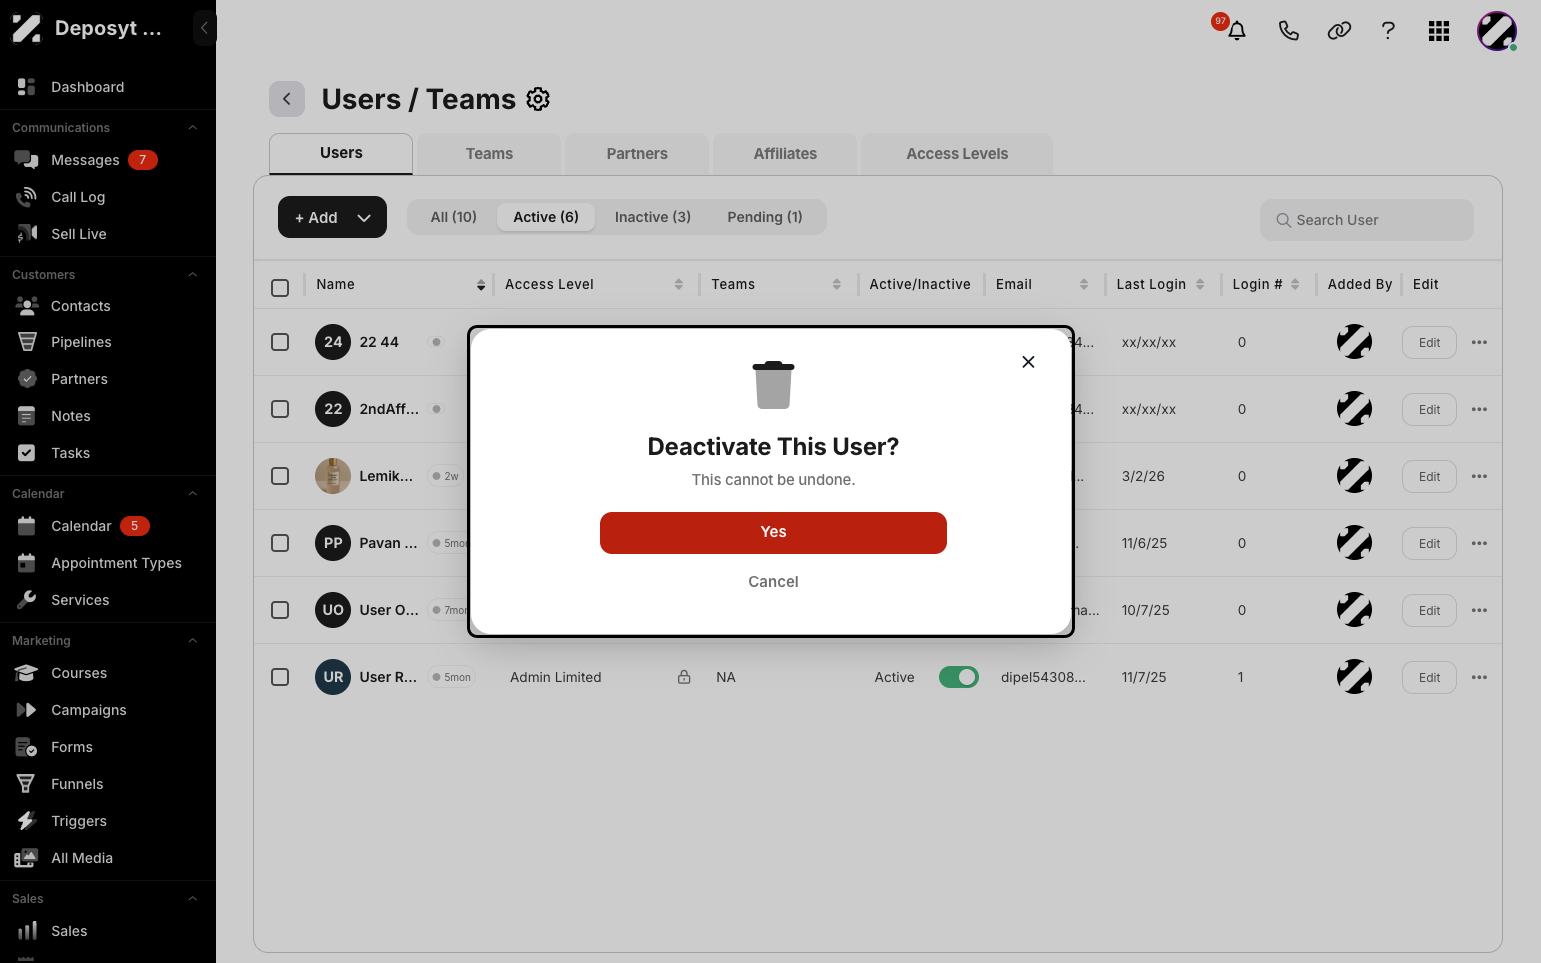
Task: Switch to the Teams tab
Action: click(489, 154)
